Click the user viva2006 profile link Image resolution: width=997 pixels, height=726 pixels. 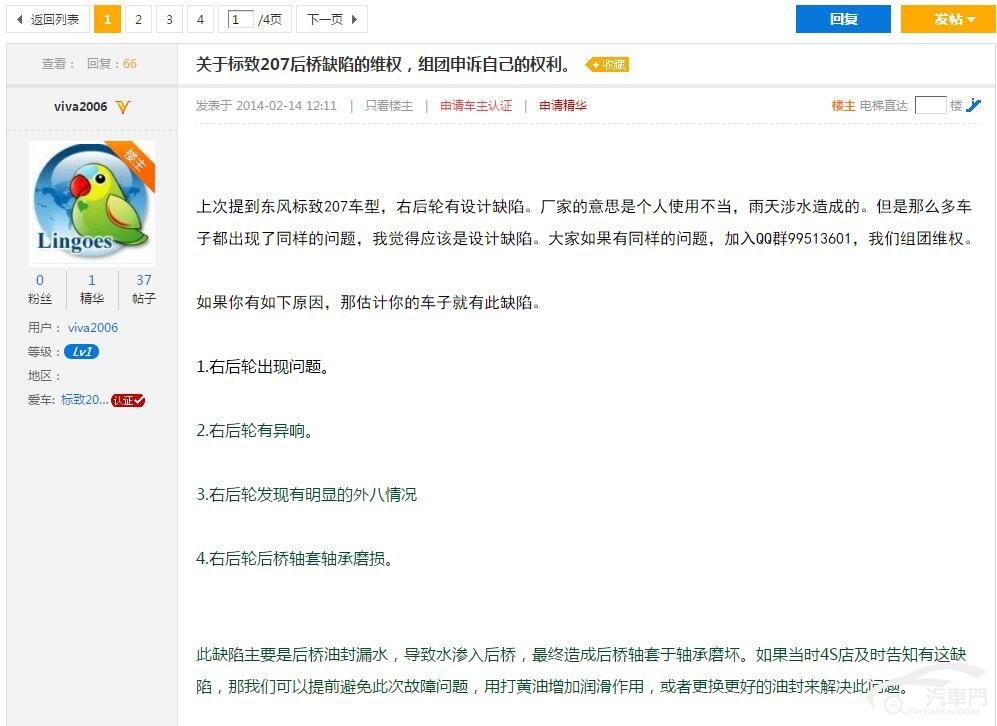point(93,328)
